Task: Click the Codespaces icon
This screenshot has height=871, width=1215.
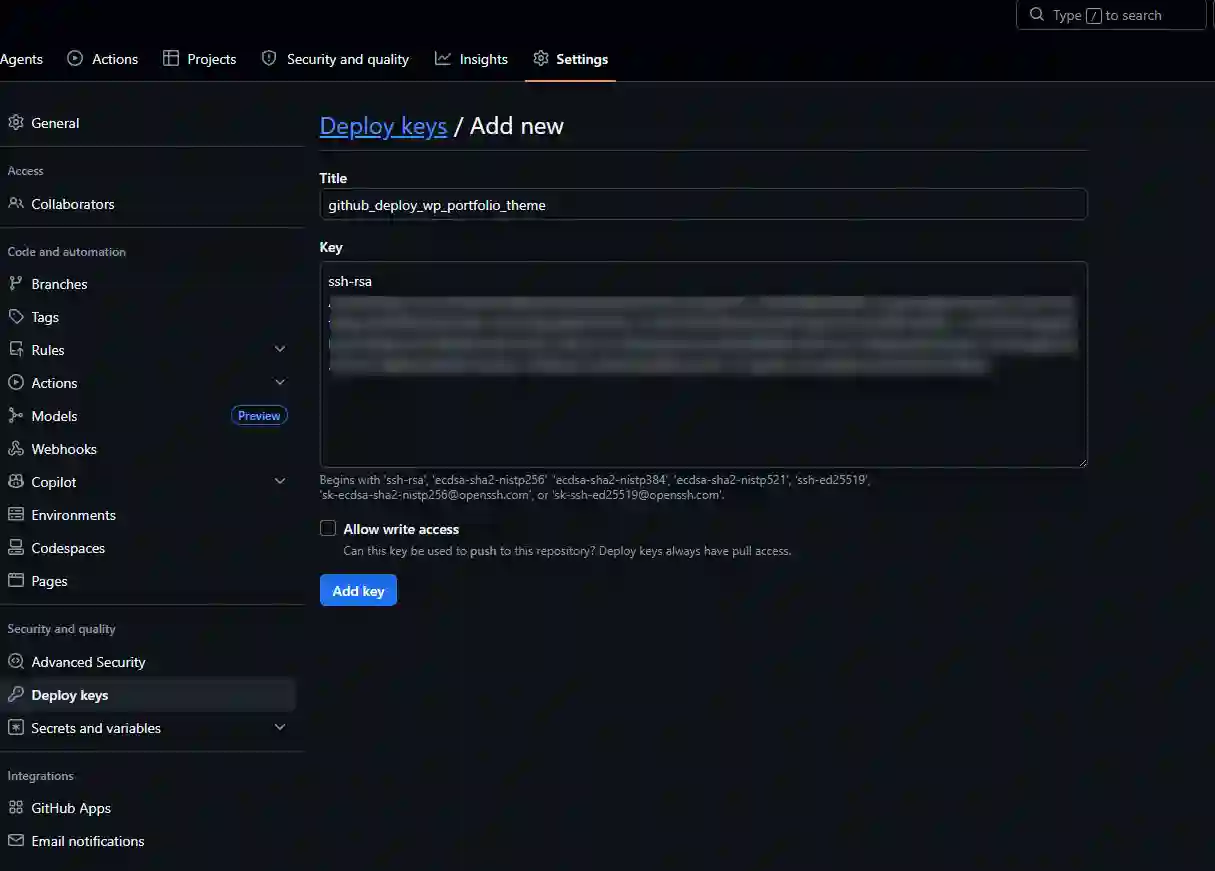Action: coord(15,548)
